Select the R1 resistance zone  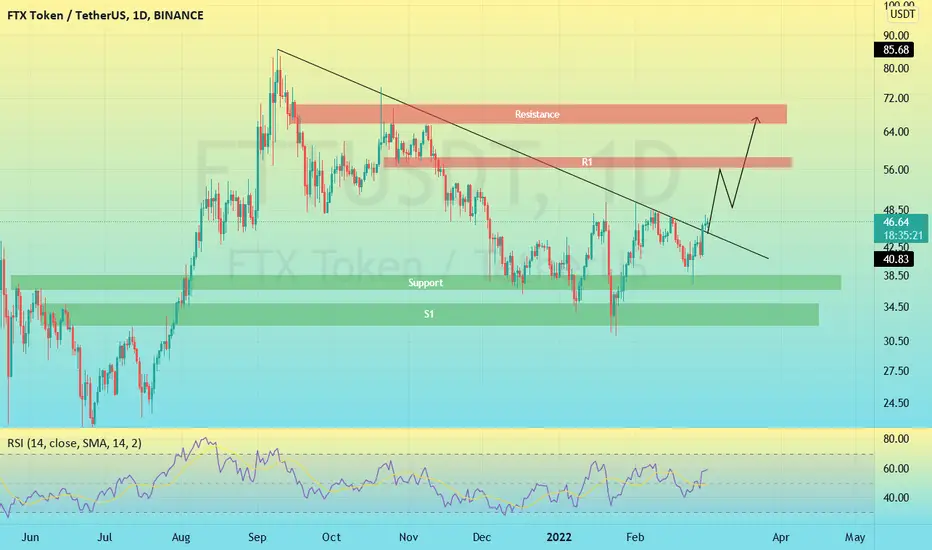587,162
